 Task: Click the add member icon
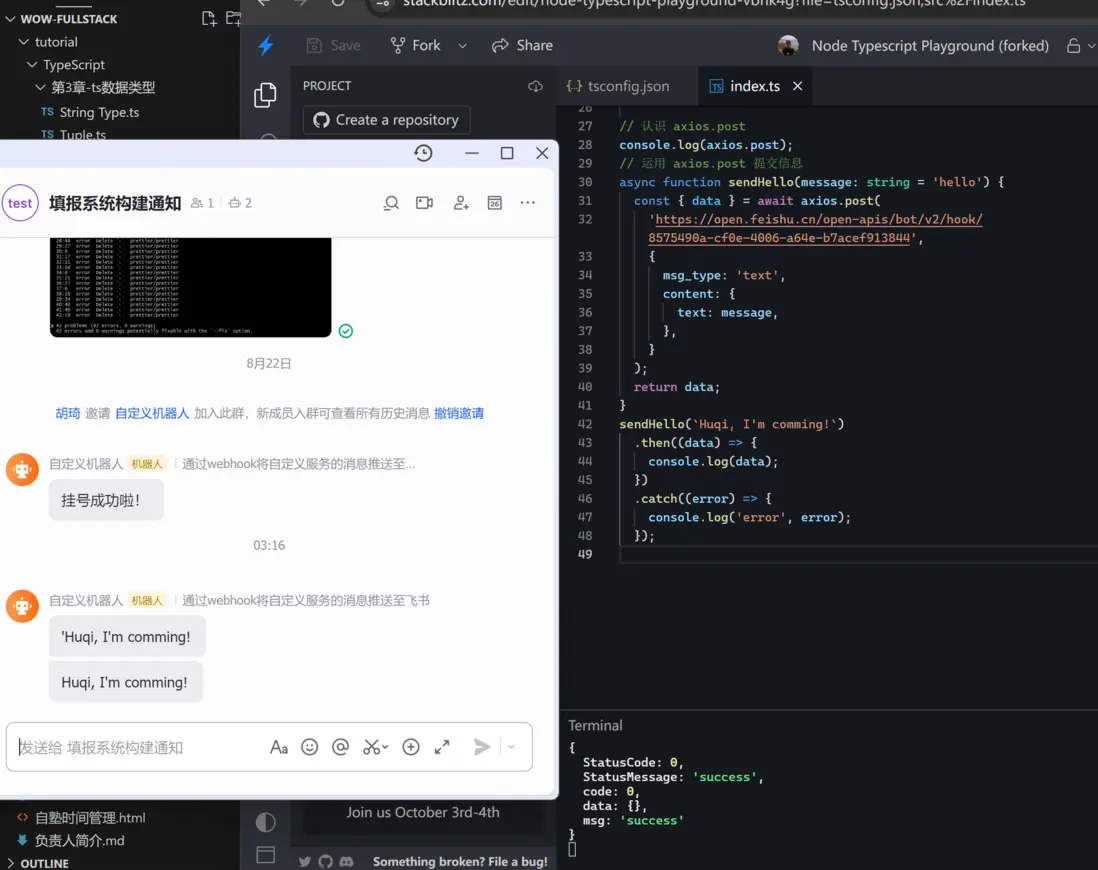[460, 203]
